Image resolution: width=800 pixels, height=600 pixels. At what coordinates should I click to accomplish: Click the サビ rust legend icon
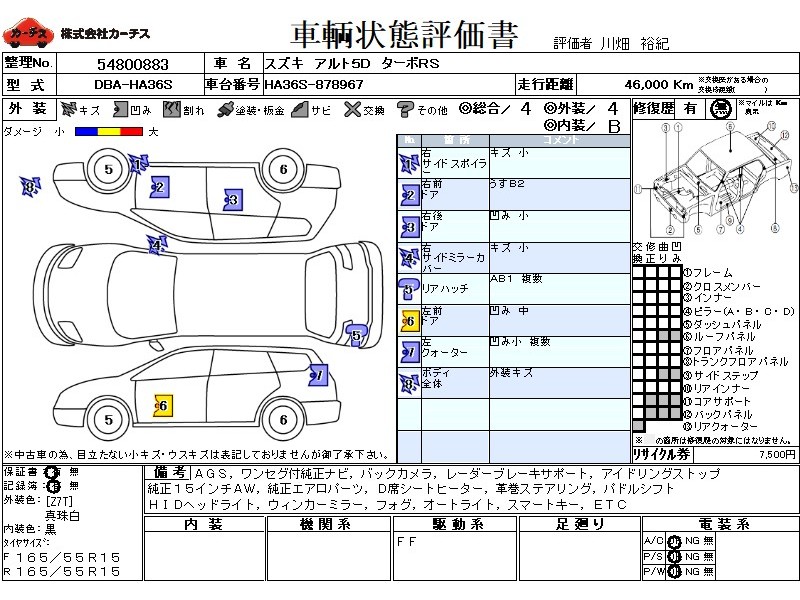coord(300,109)
